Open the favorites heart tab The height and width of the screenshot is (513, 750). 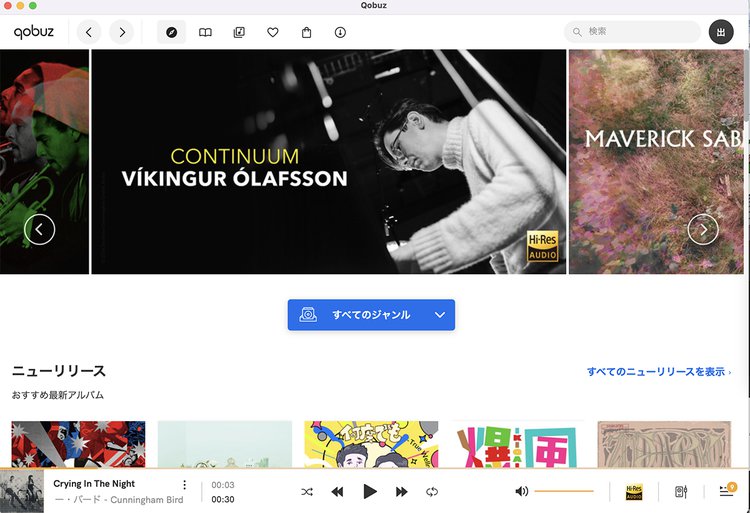273,32
